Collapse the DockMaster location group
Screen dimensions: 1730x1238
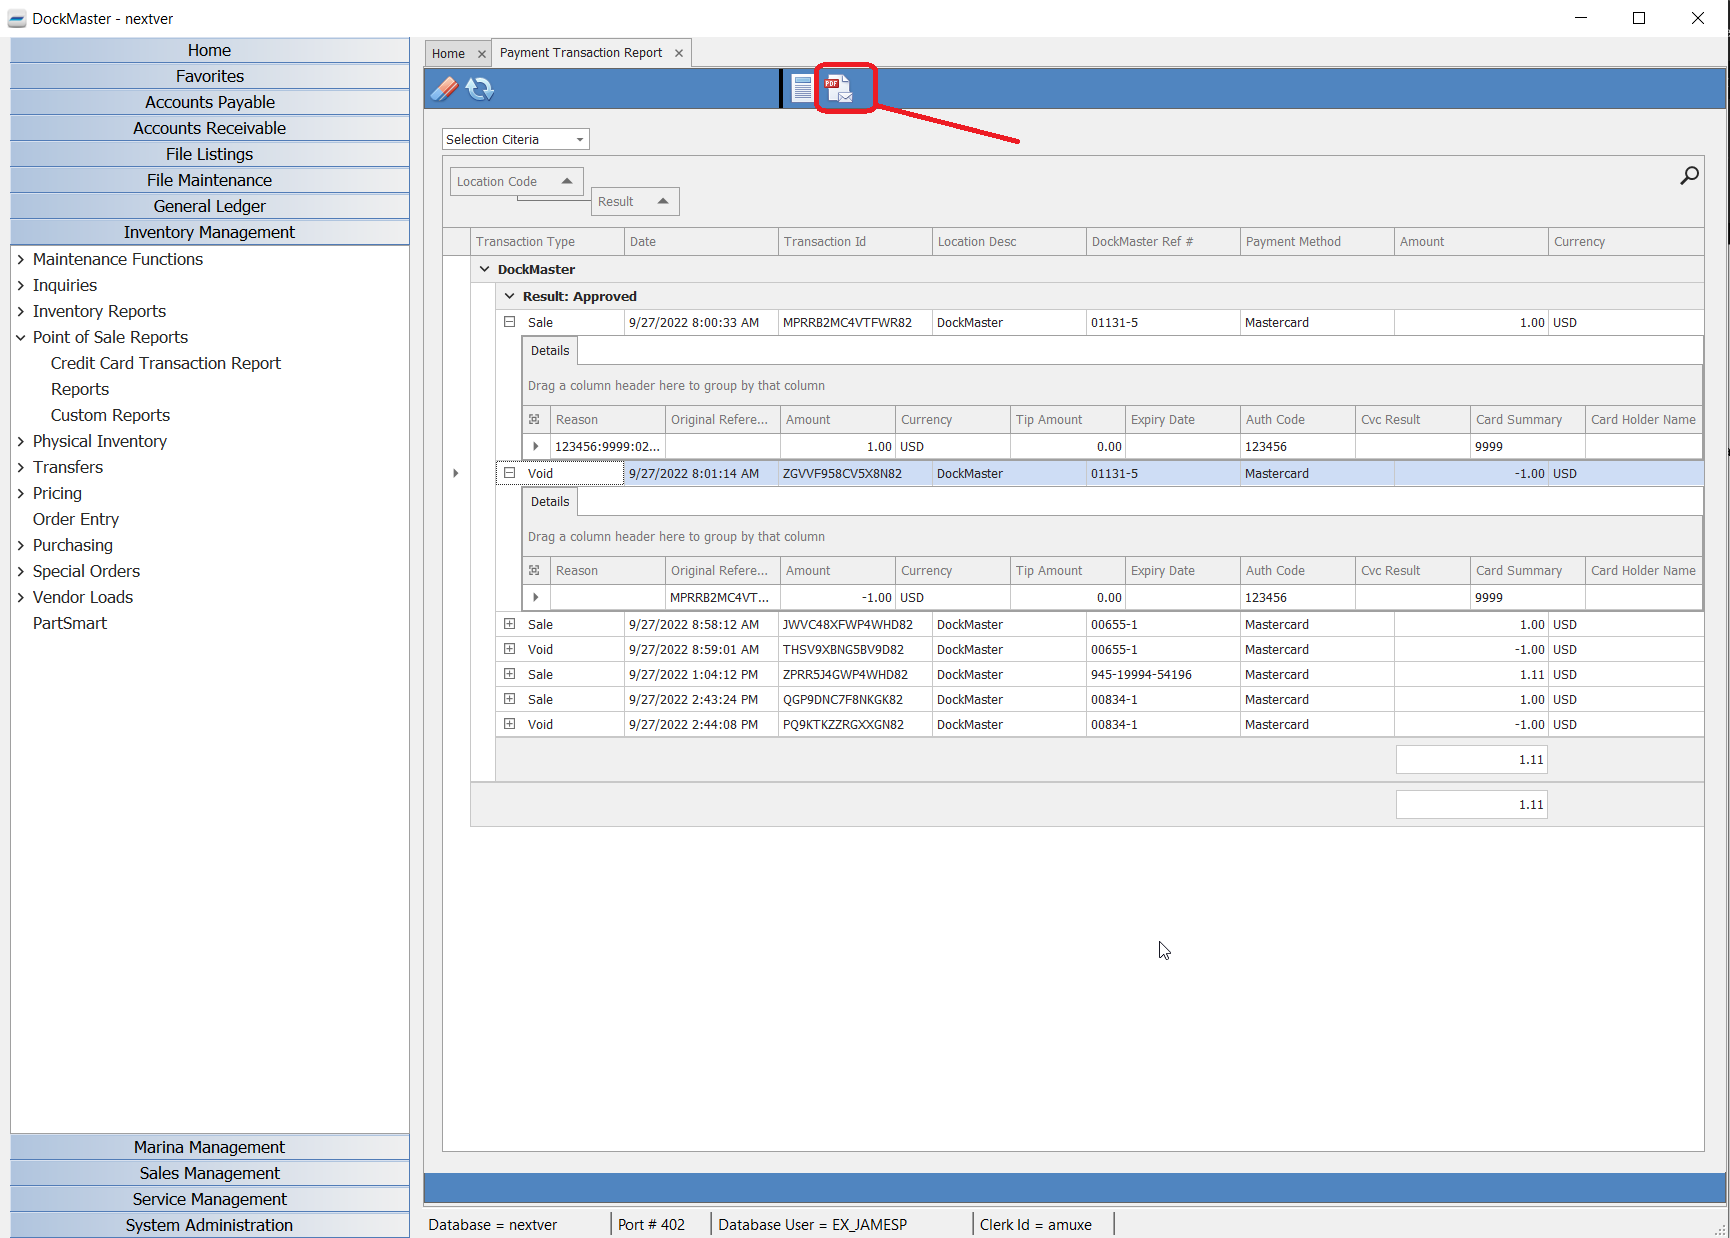click(x=485, y=269)
